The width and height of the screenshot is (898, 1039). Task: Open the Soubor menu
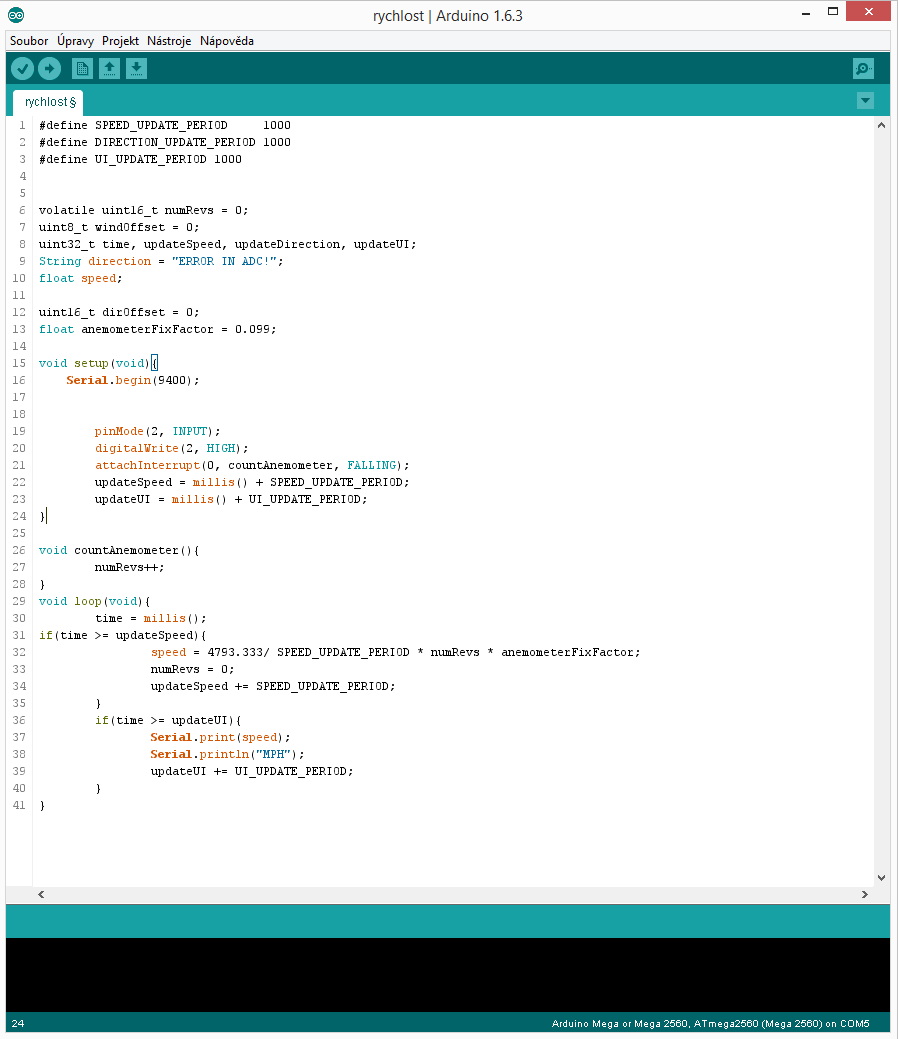tap(29, 41)
